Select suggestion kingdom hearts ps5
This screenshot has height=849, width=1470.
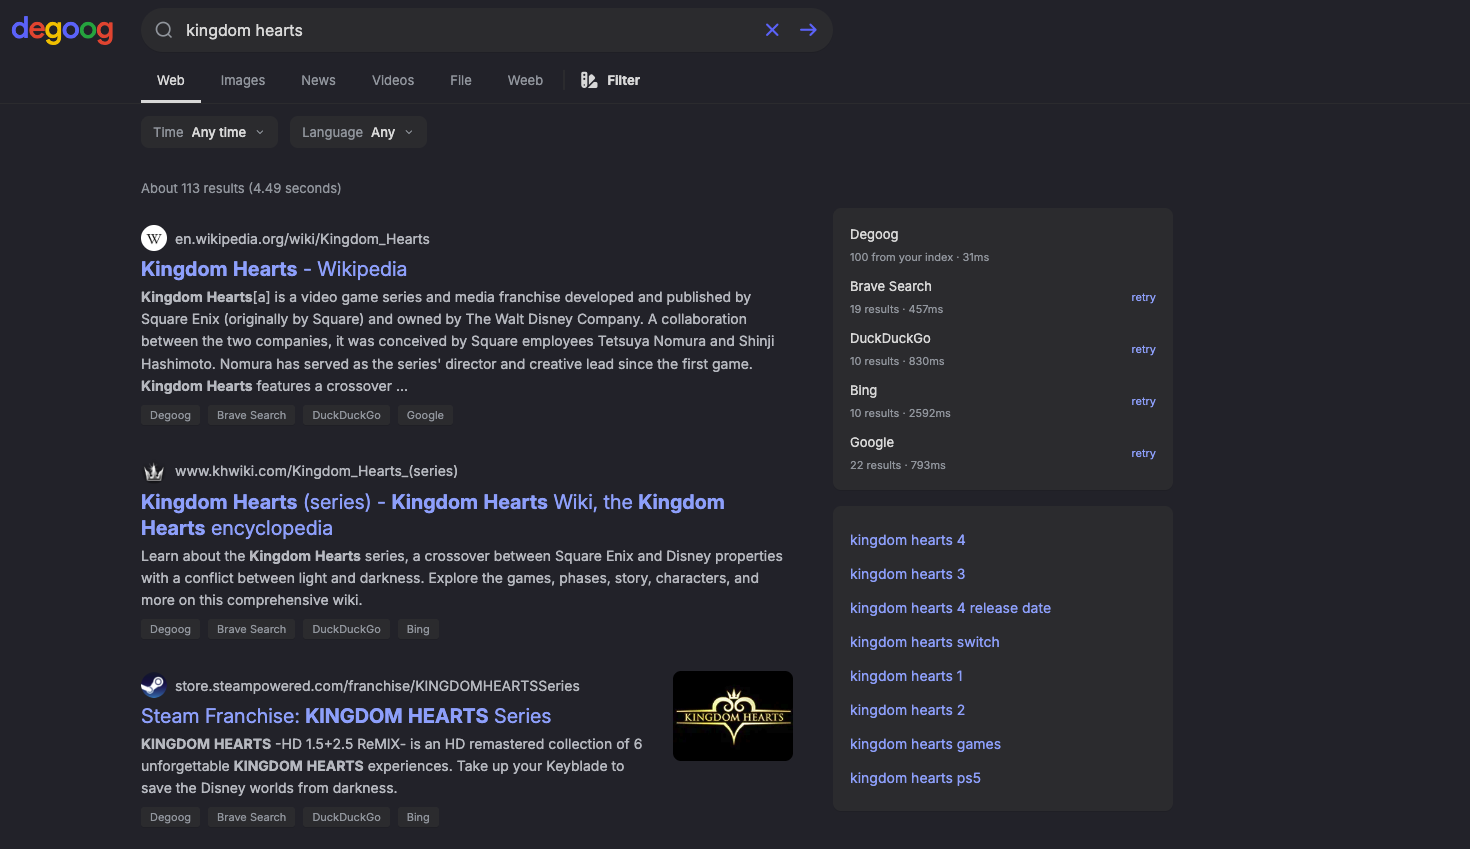coord(915,778)
